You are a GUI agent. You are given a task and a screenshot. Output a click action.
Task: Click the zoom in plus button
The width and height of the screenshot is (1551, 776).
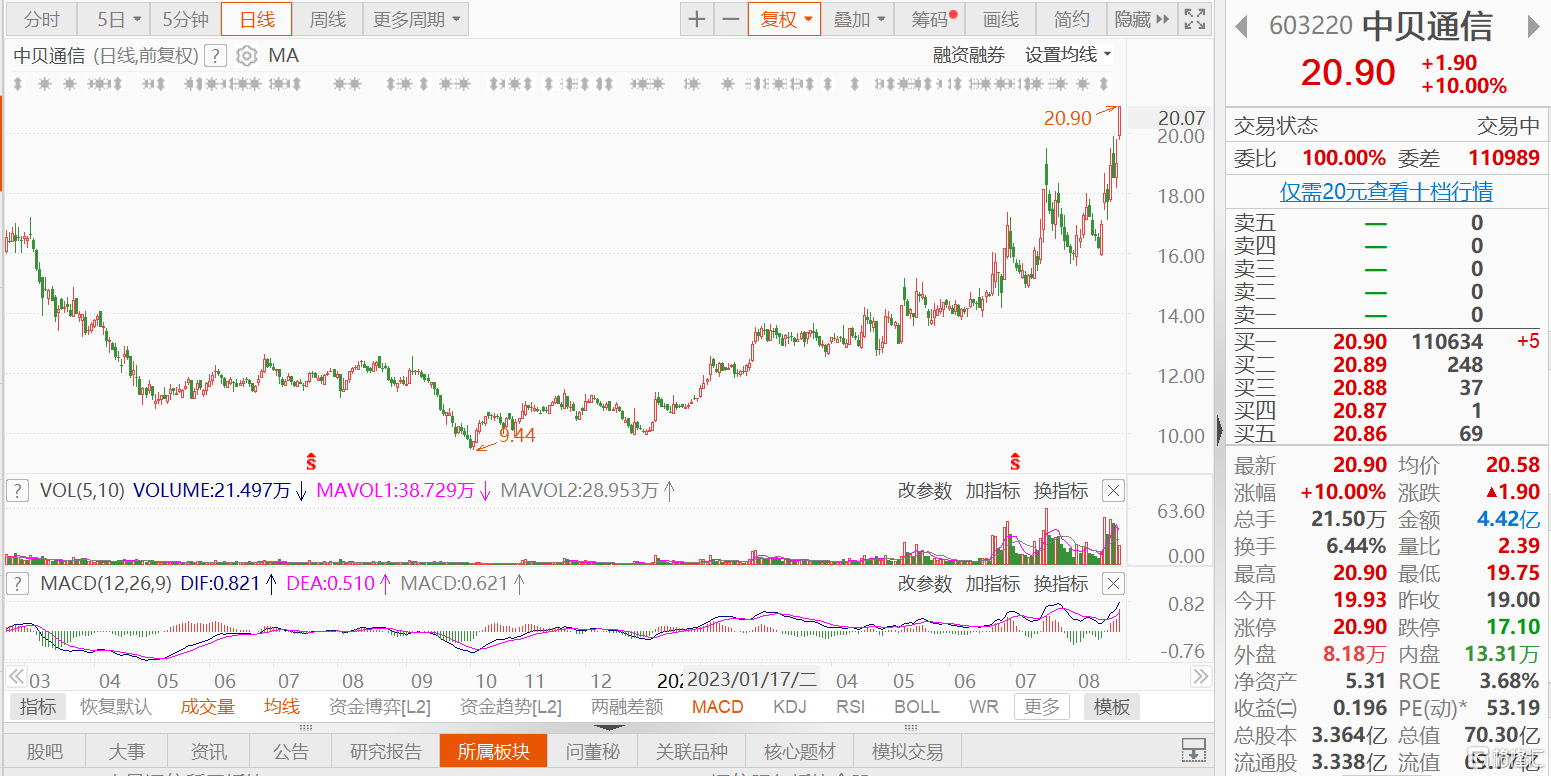(x=697, y=19)
